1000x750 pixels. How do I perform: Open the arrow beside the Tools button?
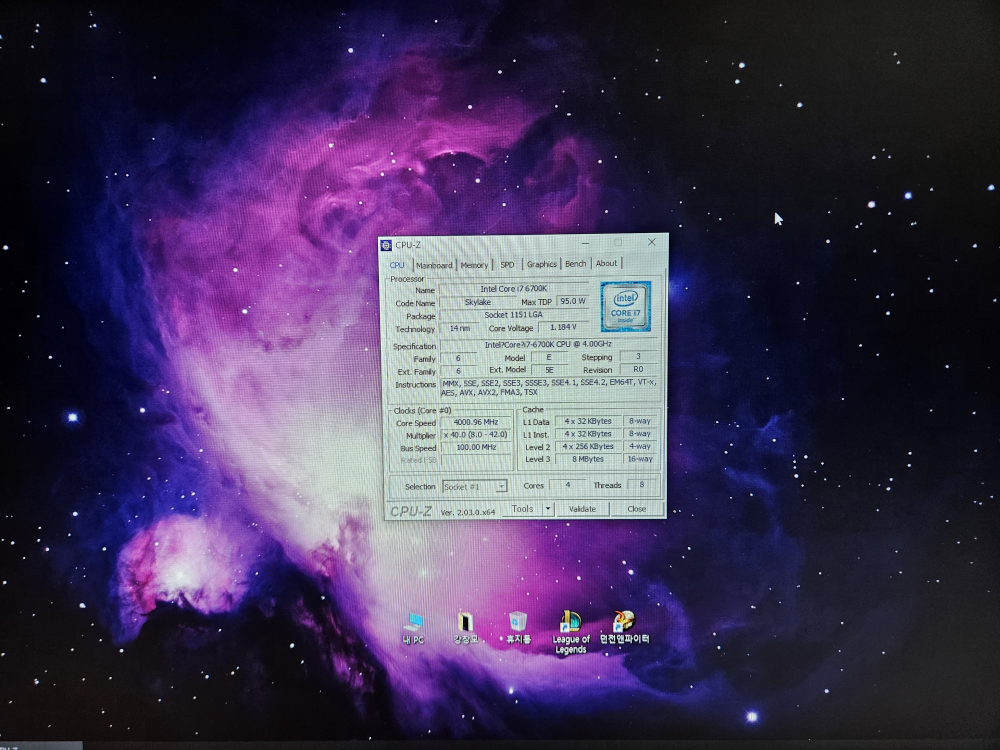pyautogui.click(x=548, y=509)
